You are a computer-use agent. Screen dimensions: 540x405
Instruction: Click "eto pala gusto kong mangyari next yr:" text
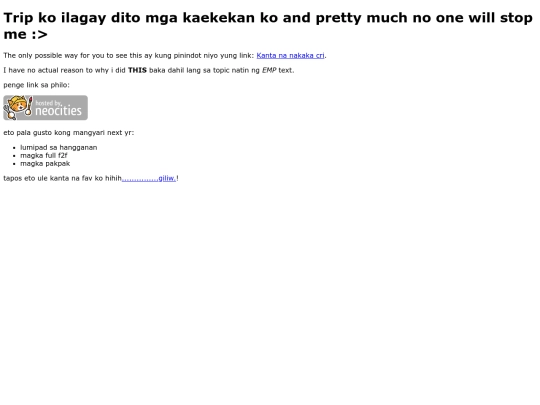(x=69, y=133)
